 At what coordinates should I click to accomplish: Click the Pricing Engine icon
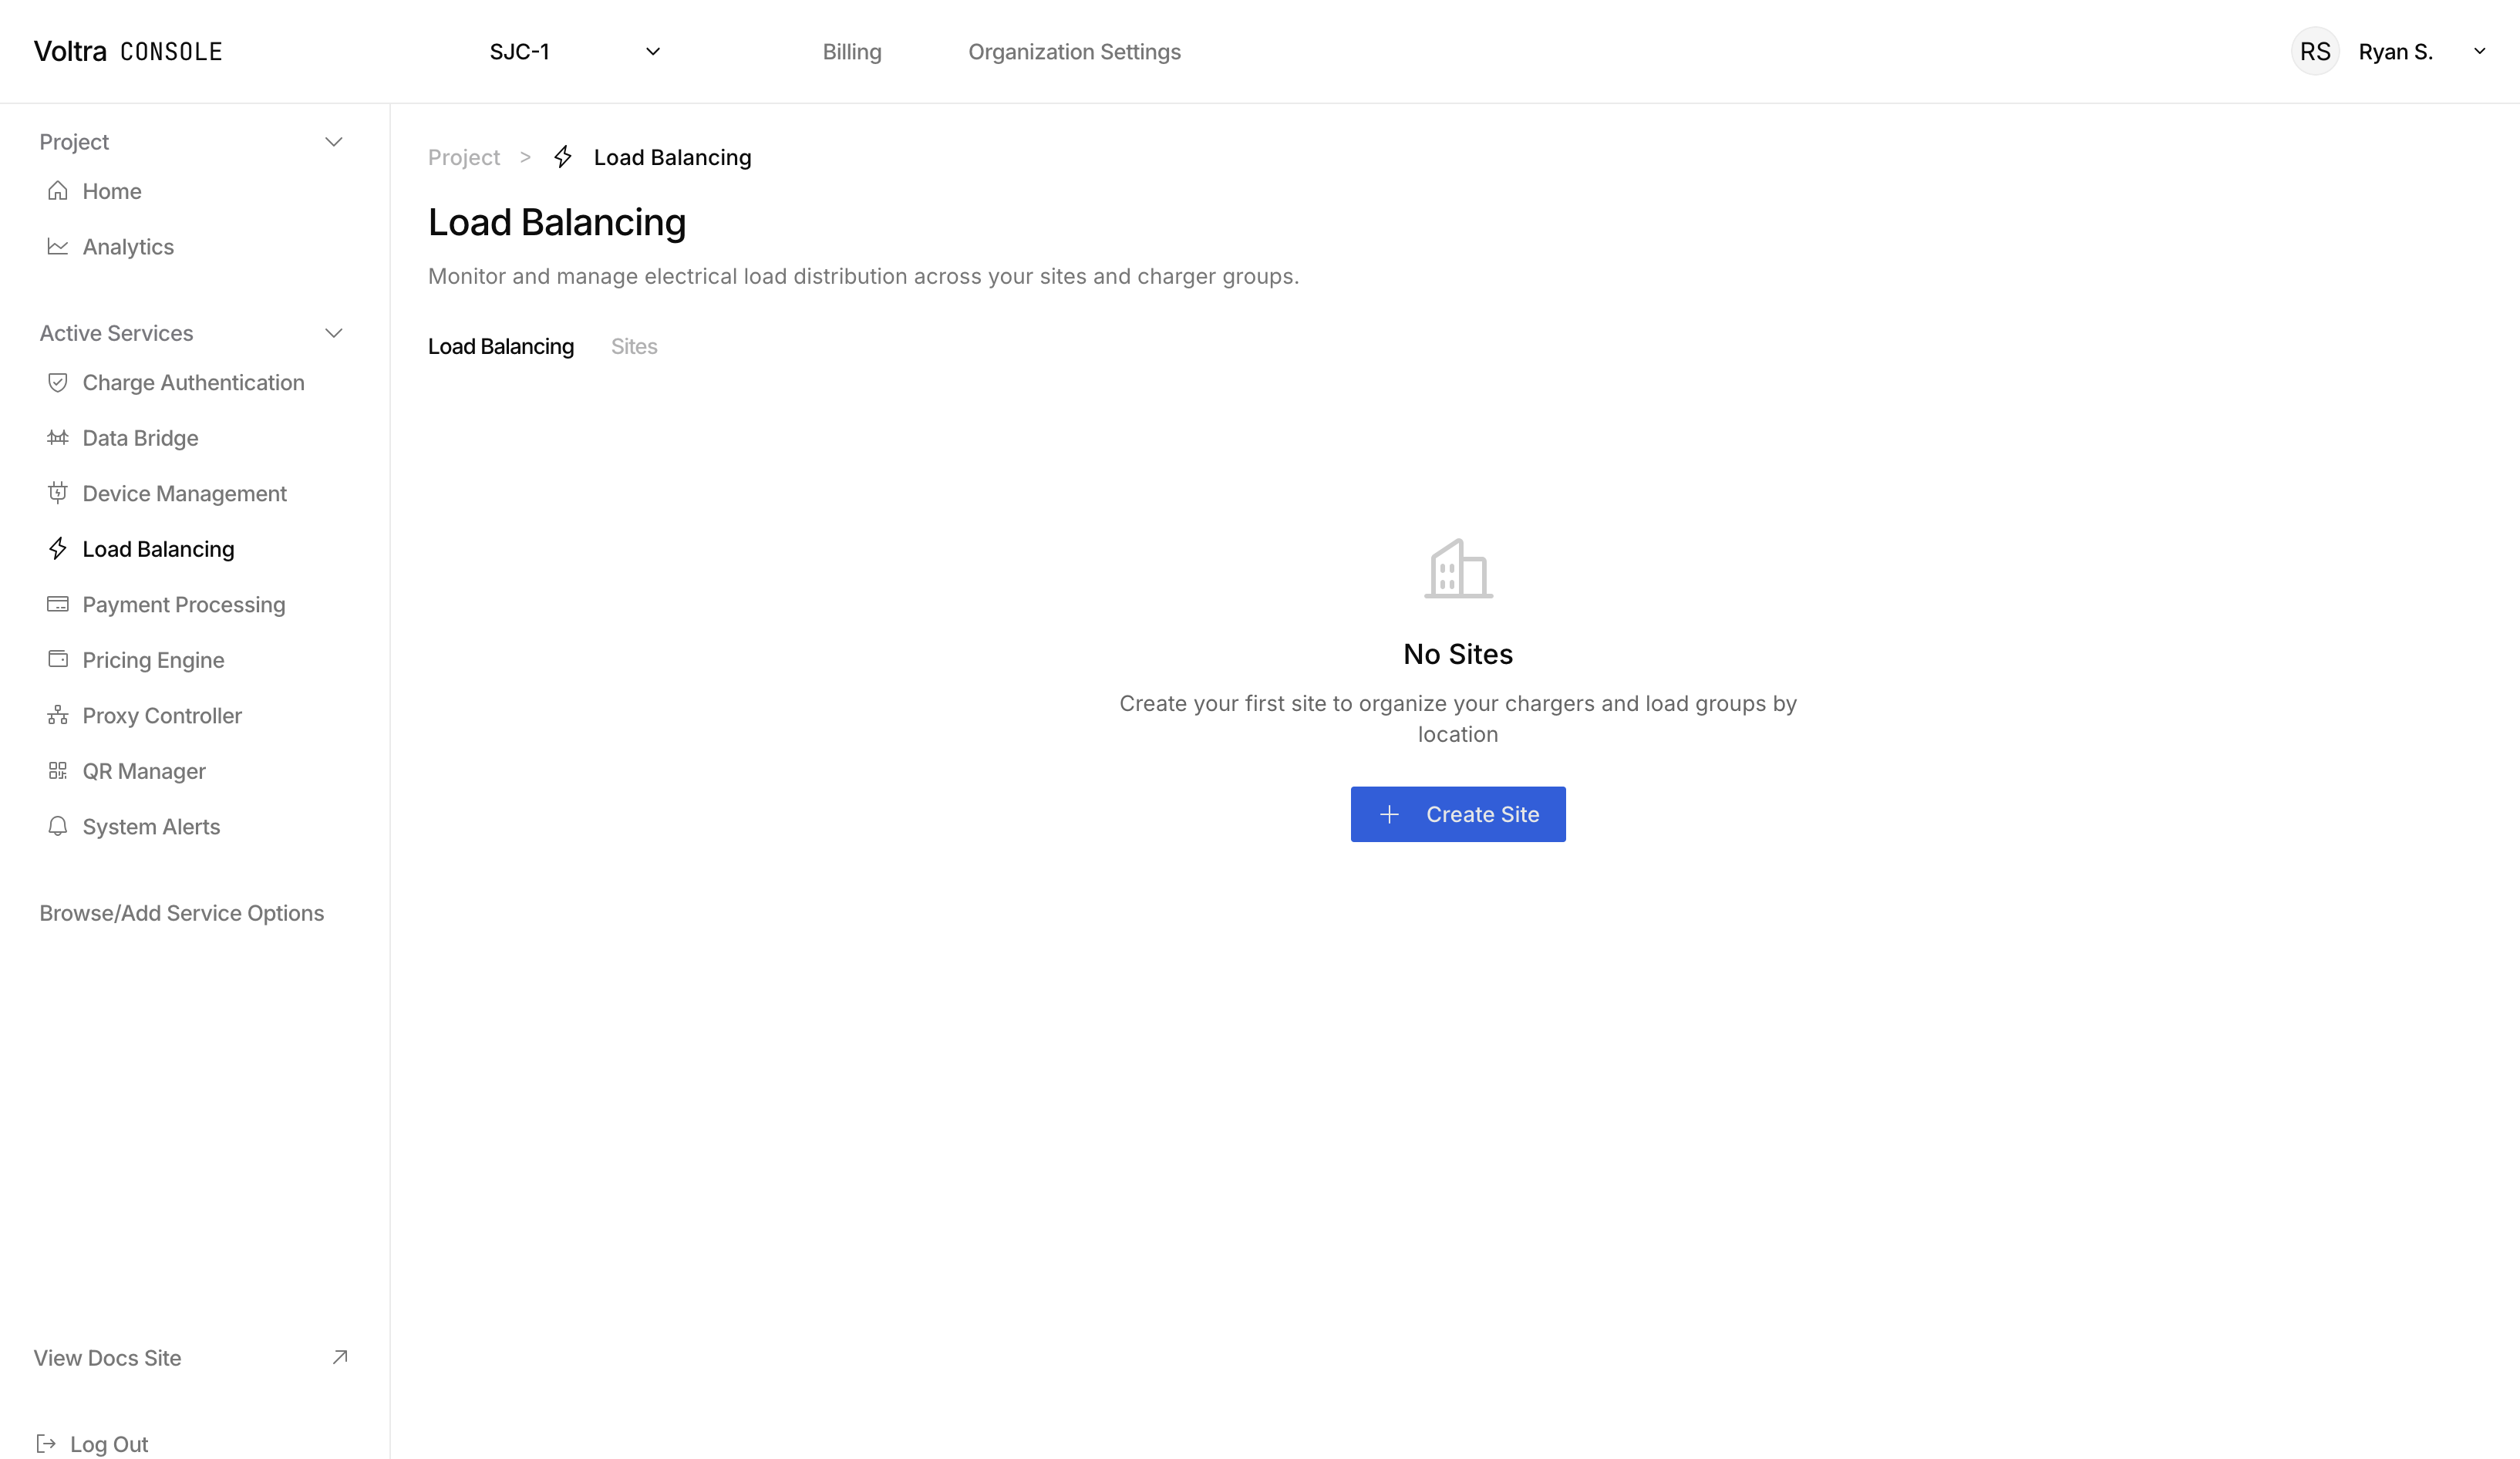pyautogui.click(x=57, y=659)
